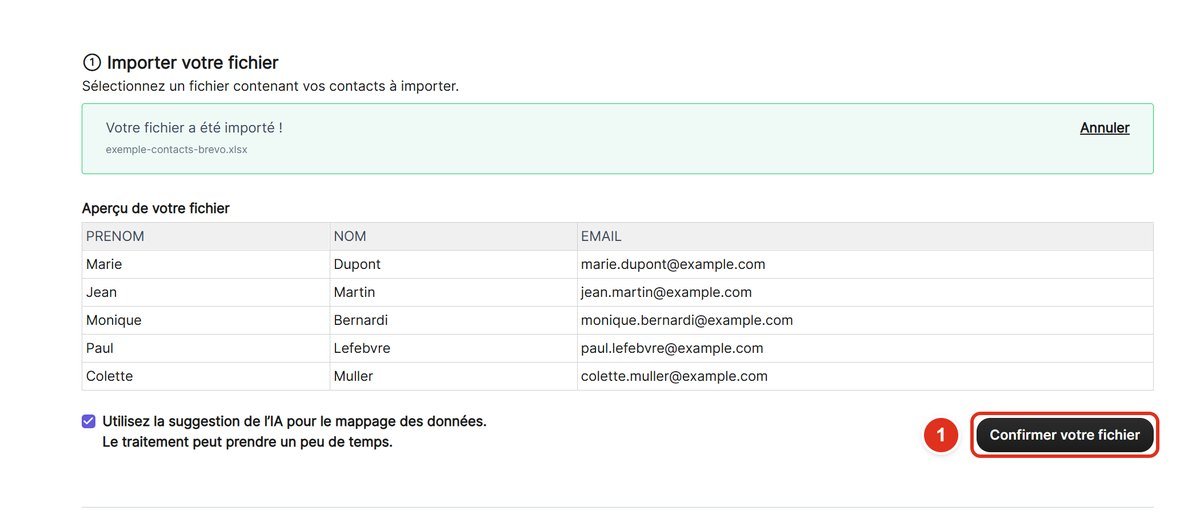Viewport: 1200px width, 531px height.
Task: Click the exemple-contacts-brevo.xlsx file name
Action: (176, 150)
